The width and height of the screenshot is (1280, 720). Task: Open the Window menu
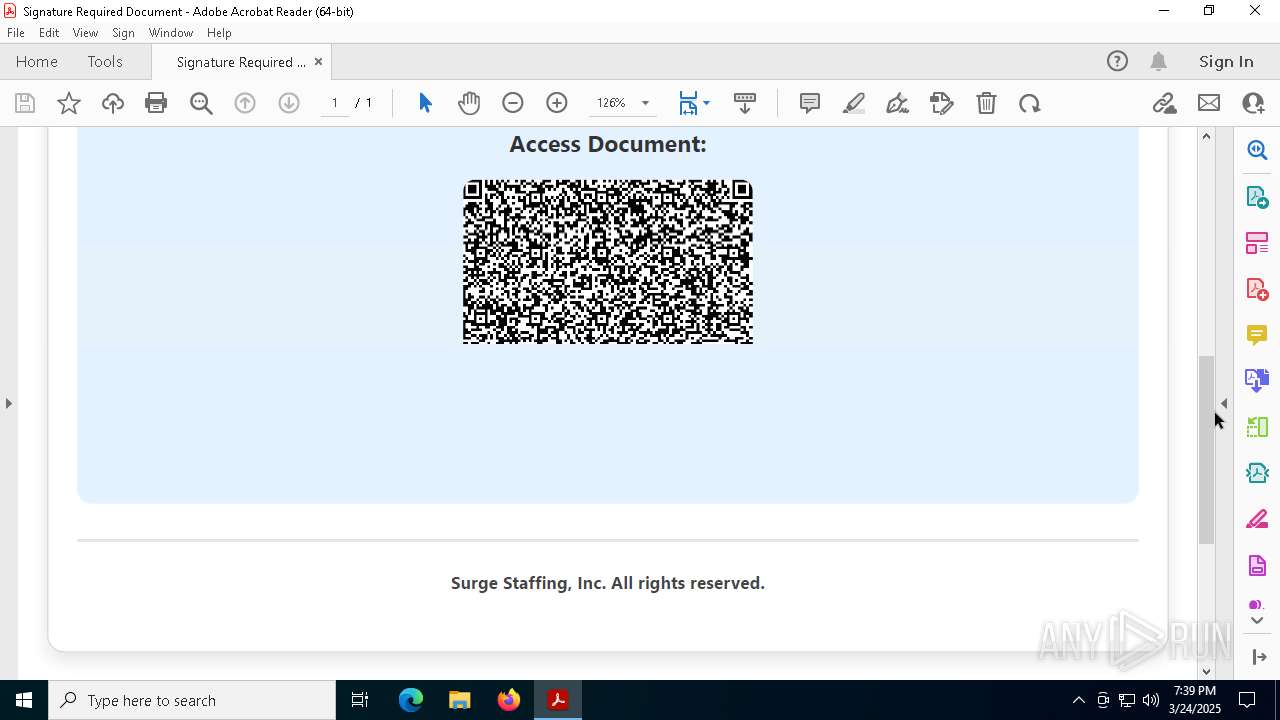(x=171, y=32)
